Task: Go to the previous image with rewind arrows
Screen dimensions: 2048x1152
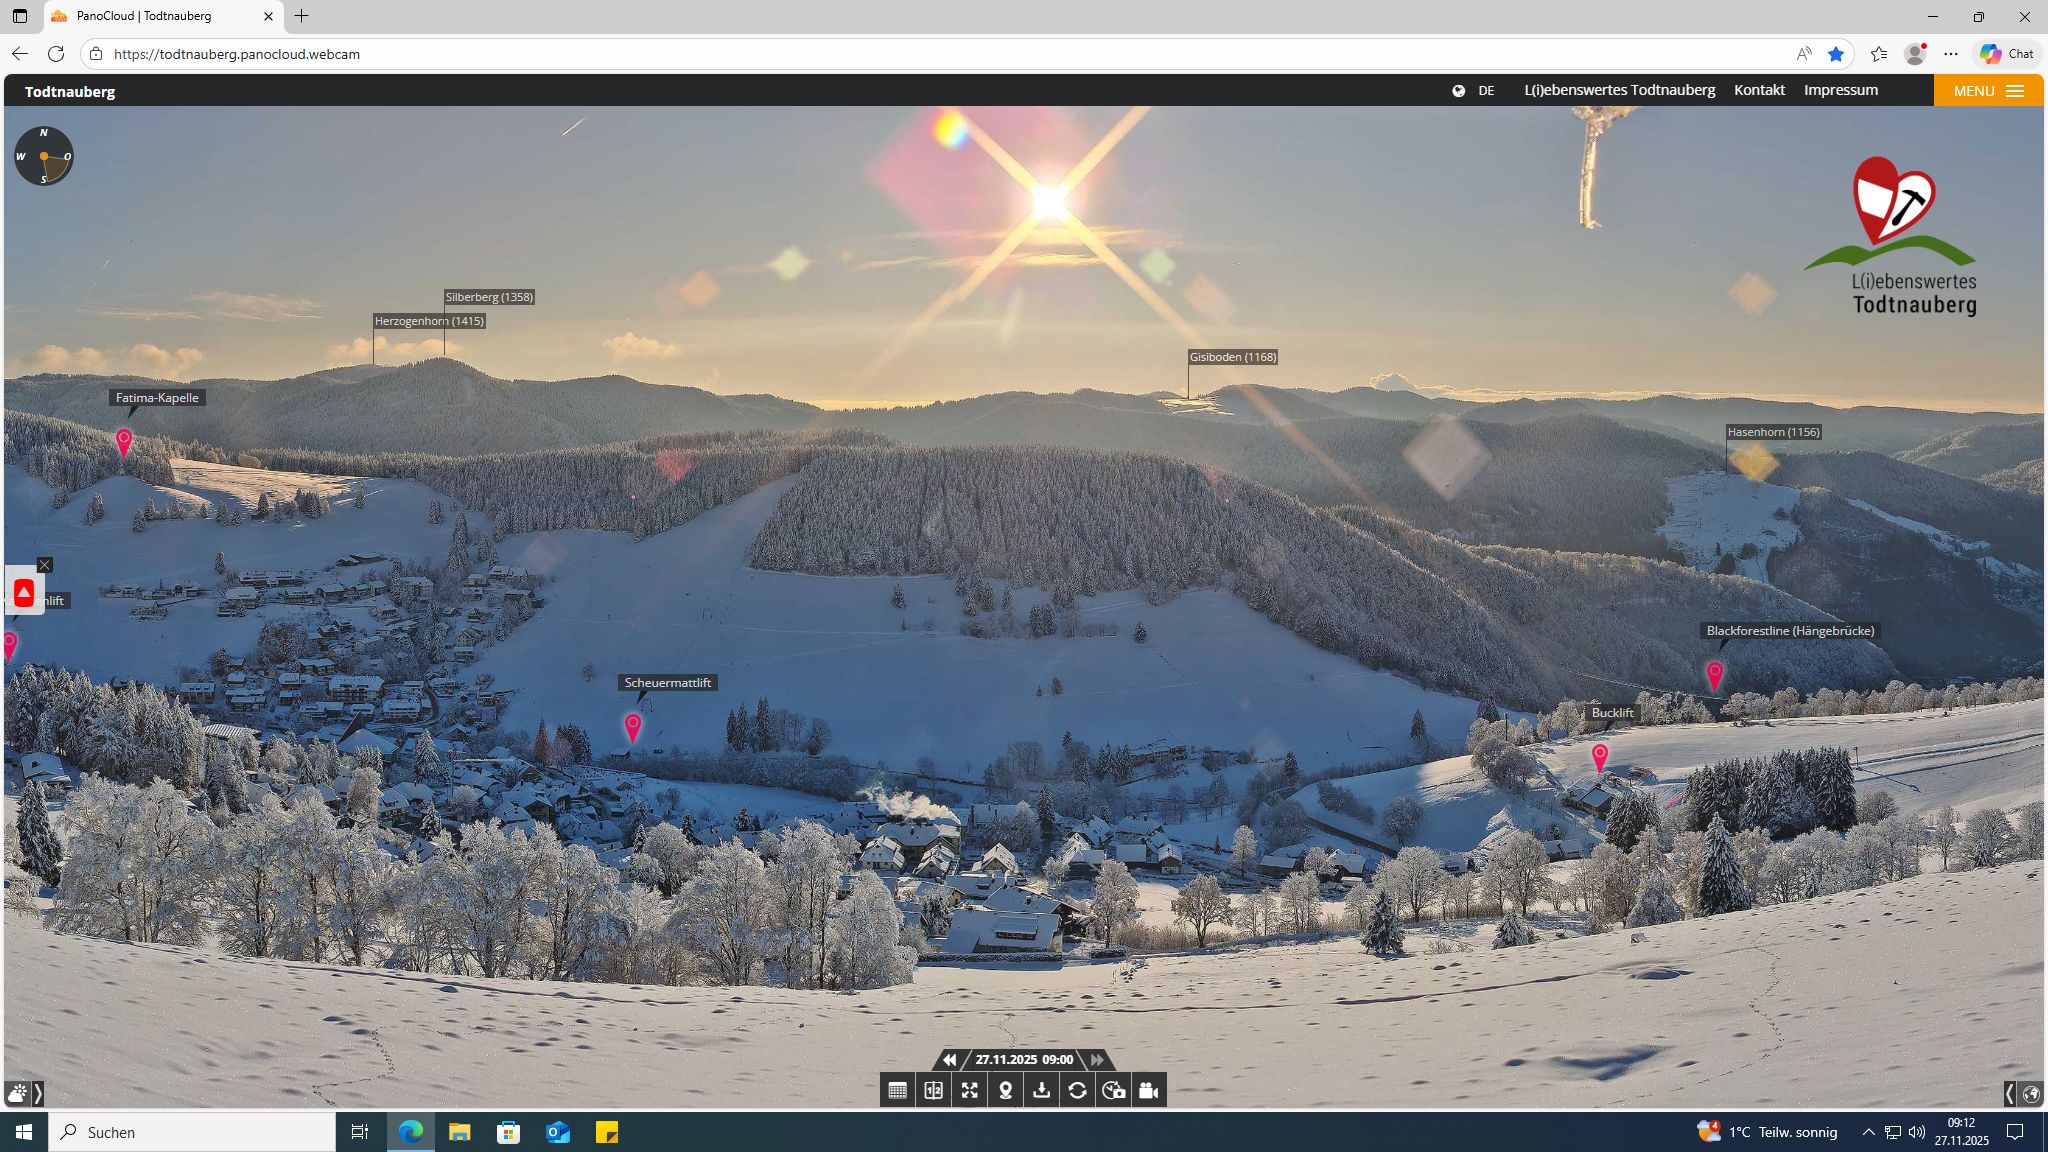Action: 949,1060
